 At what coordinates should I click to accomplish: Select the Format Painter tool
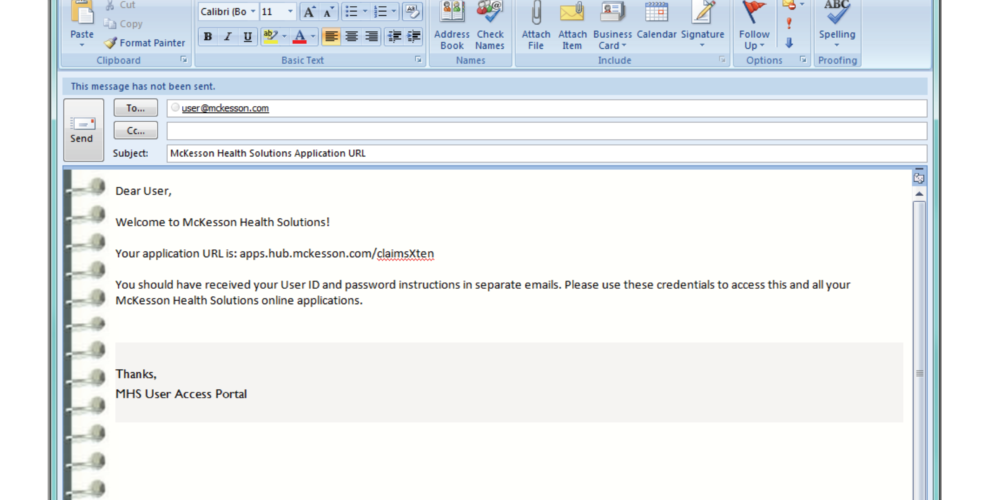pyautogui.click(x=146, y=43)
